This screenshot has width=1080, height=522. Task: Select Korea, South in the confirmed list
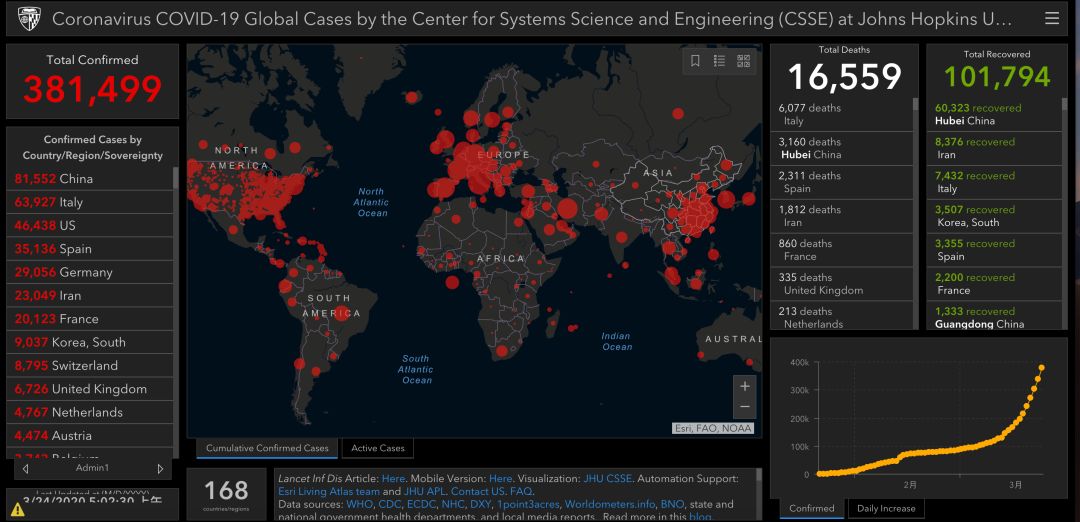click(90, 343)
